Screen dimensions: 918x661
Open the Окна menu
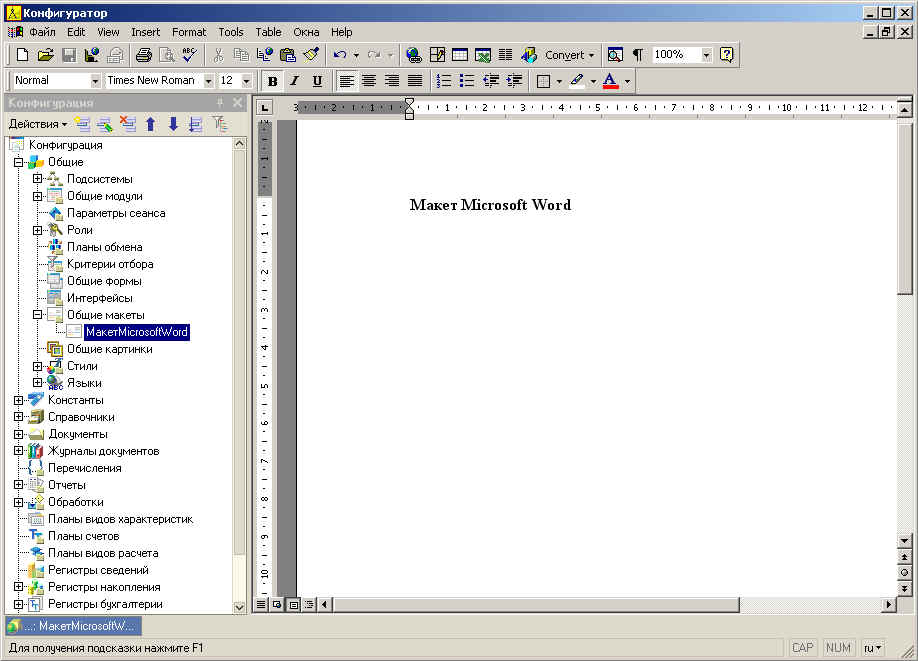306,32
